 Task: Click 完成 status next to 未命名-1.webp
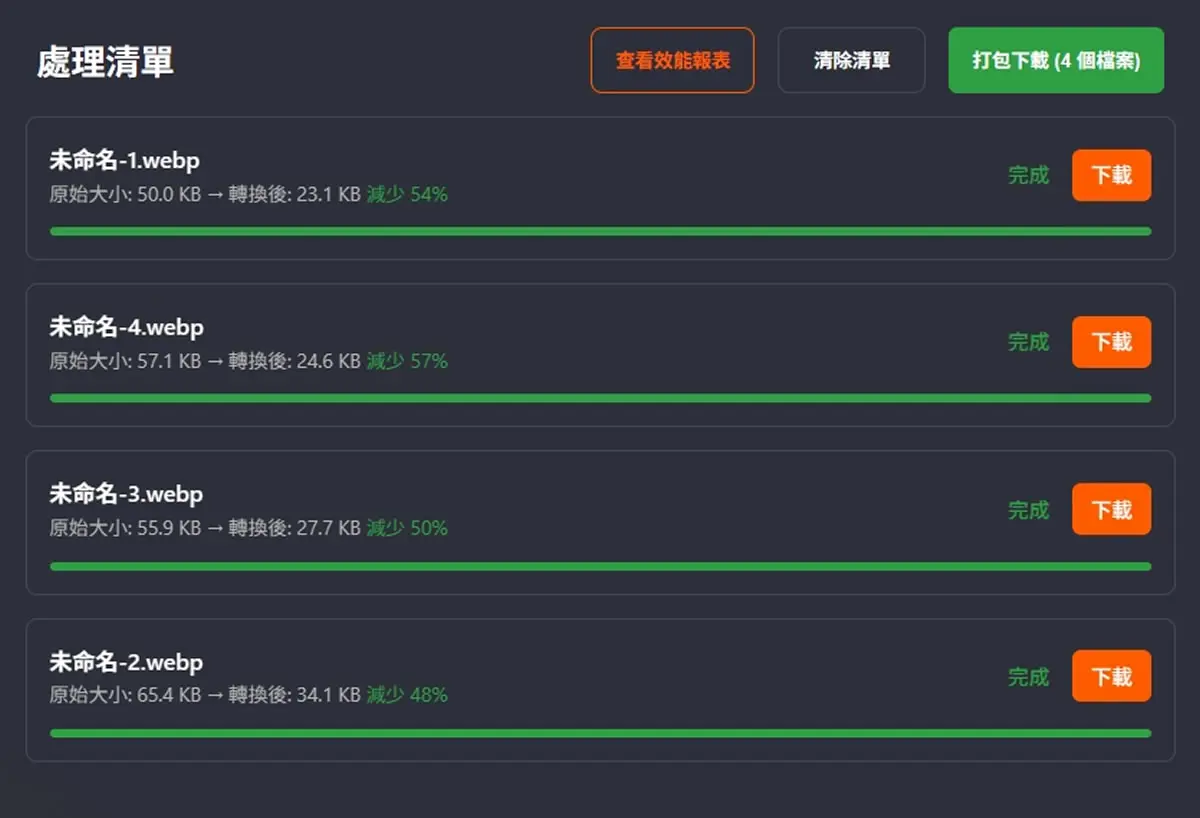[x=1028, y=175]
